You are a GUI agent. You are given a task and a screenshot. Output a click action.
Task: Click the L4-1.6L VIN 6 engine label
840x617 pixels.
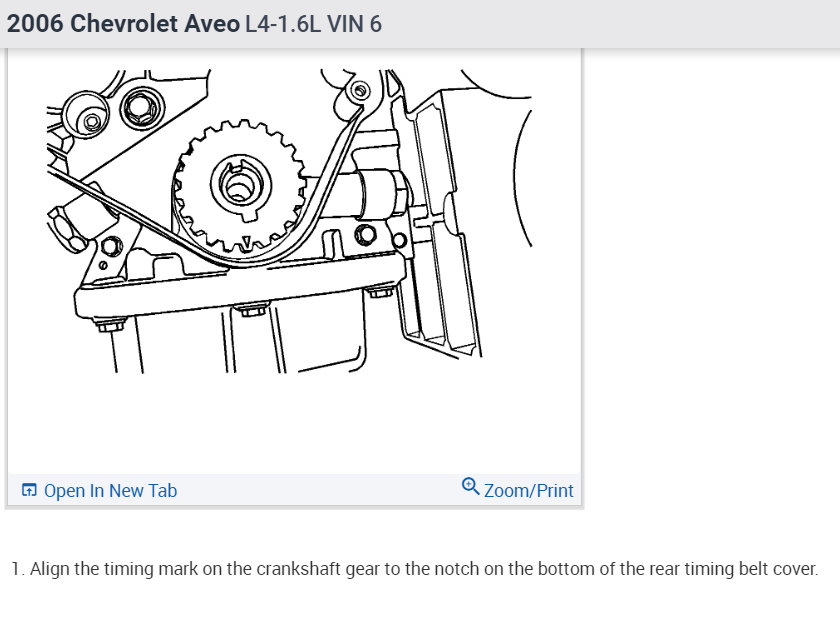(313, 24)
